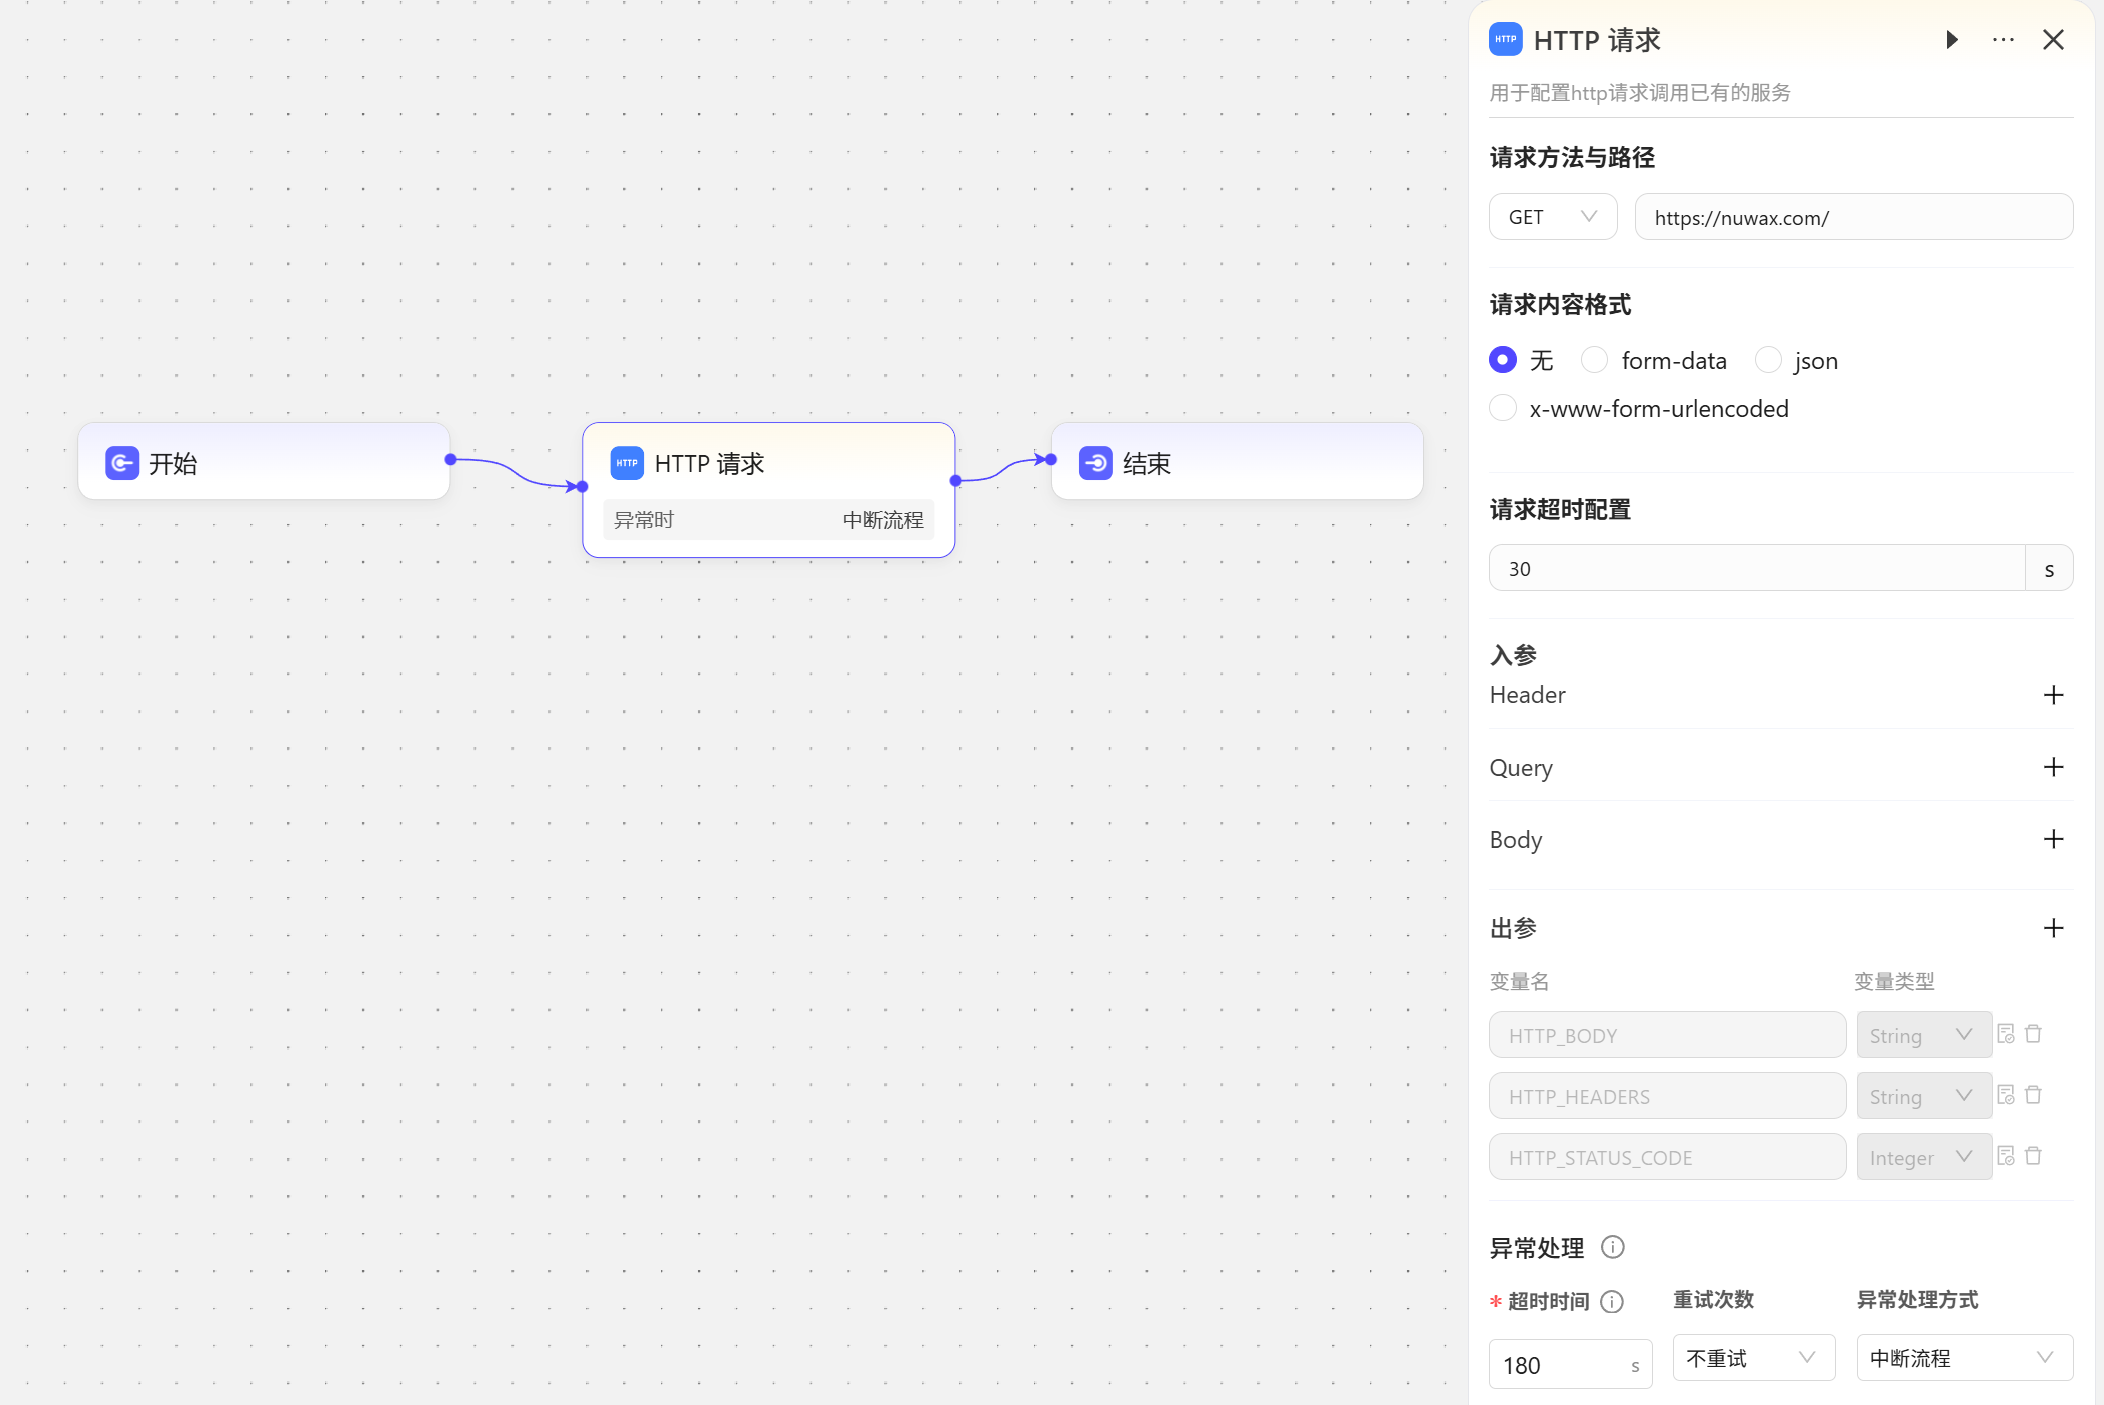Delete the HTTP_BODY output variable
This screenshot has width=2104, height=1405.
pyautogui.click(x=2033, y=1034)
